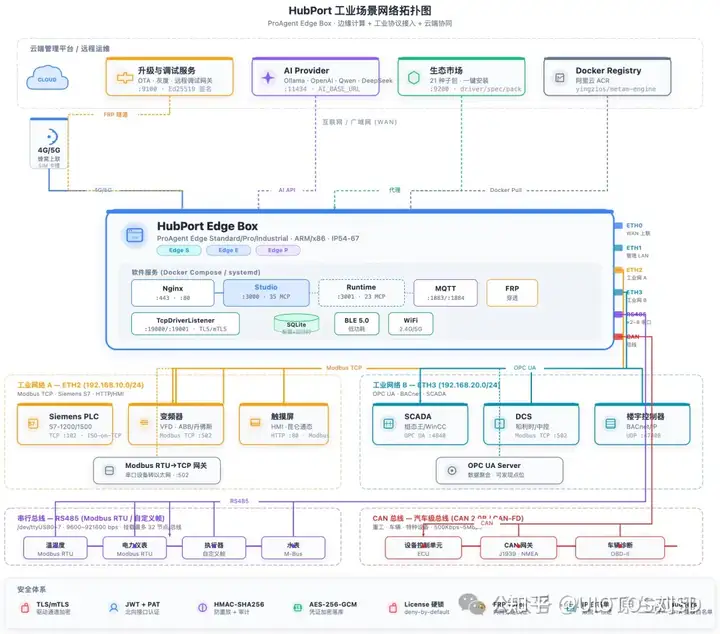Click the BLE 5.0 box
720x634 pixels.
(357, 324)
